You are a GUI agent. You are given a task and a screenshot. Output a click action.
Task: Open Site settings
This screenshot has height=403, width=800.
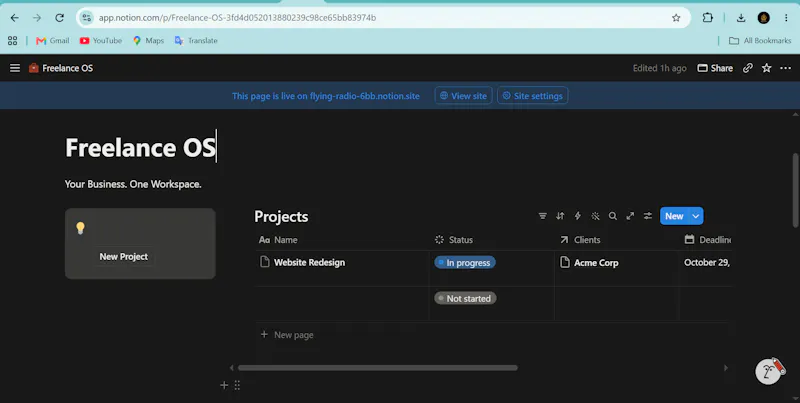click(532, 95)
